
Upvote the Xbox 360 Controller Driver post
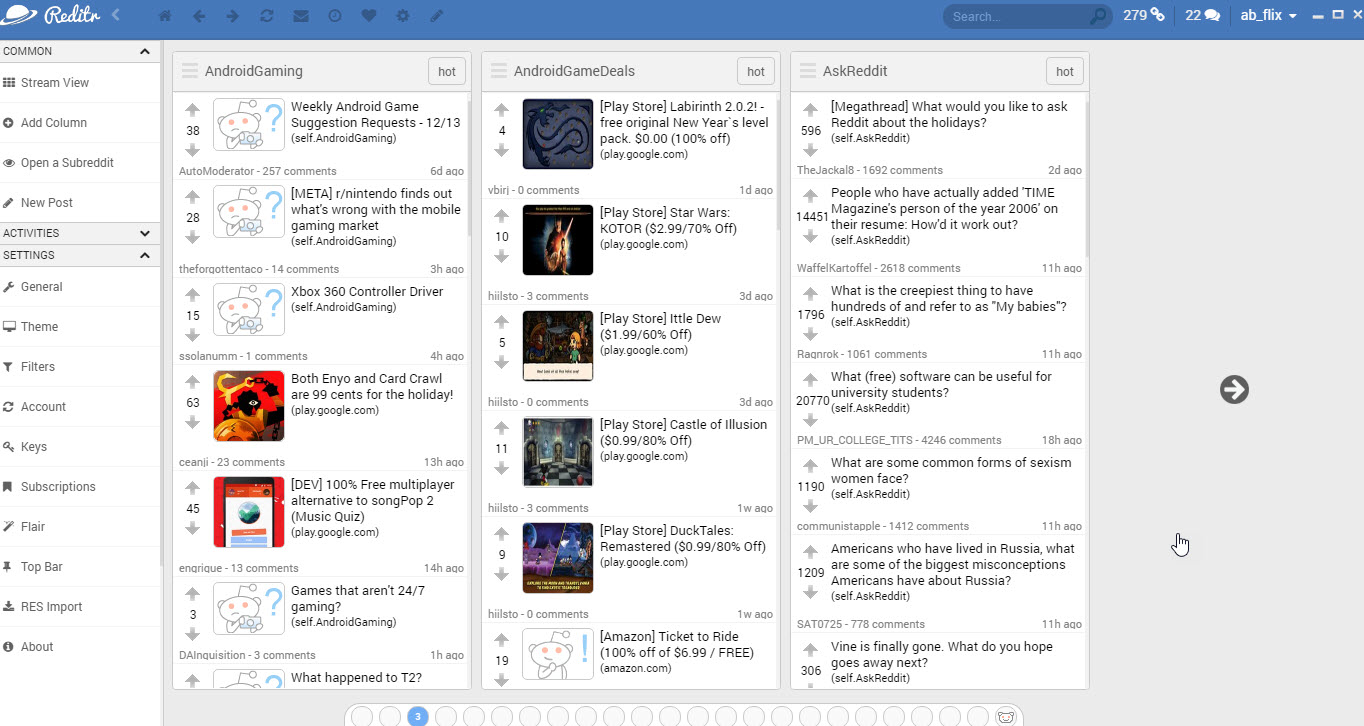point(193,295)
